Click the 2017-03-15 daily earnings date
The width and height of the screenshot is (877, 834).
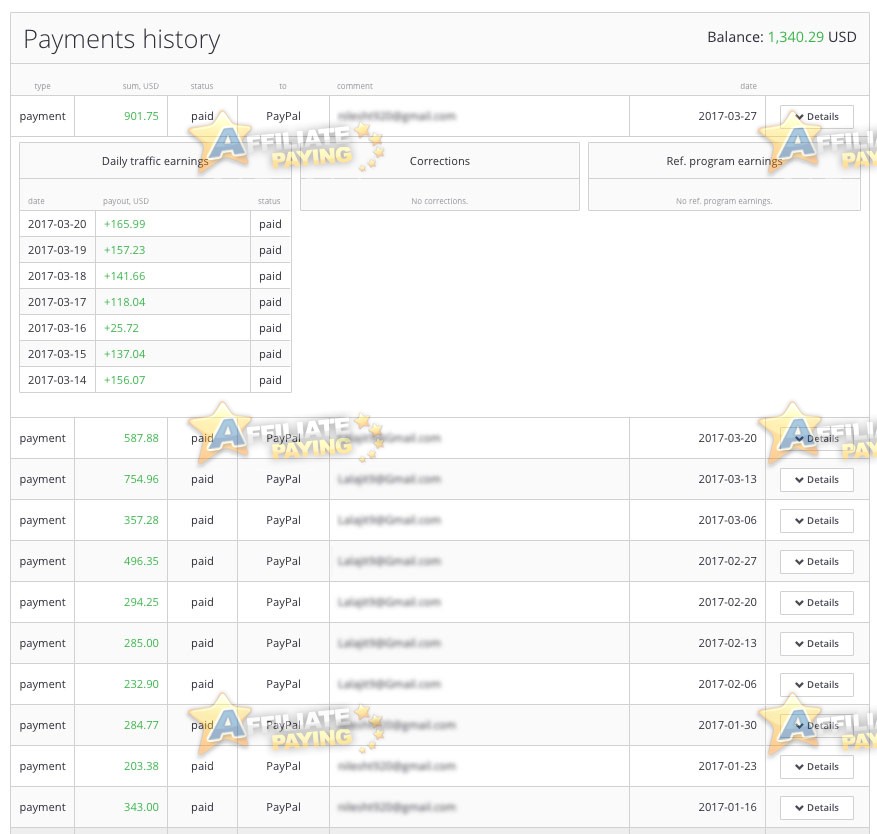[x=57, y=354]
